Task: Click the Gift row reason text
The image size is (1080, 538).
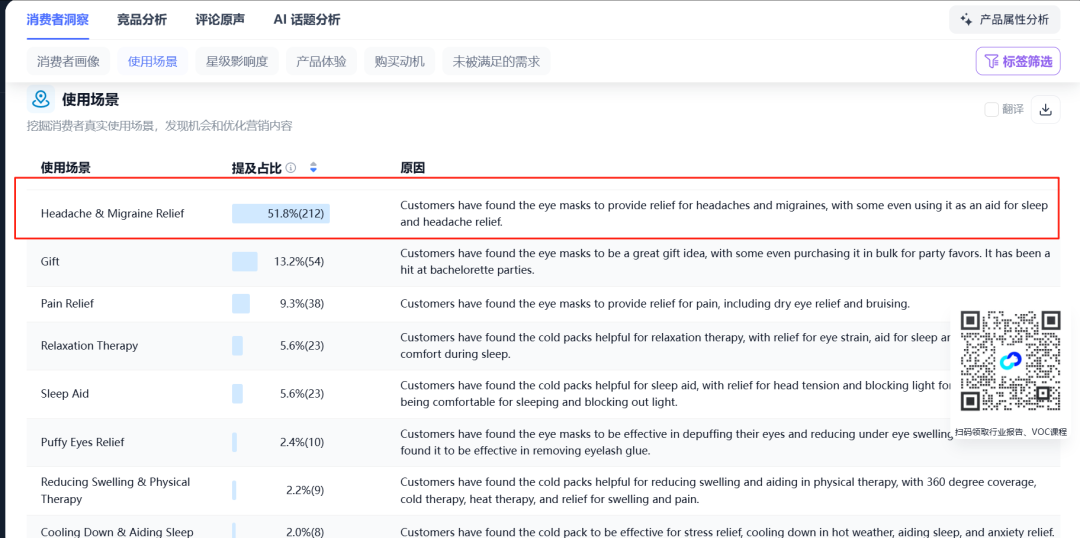Action: [x=725, y=262]
